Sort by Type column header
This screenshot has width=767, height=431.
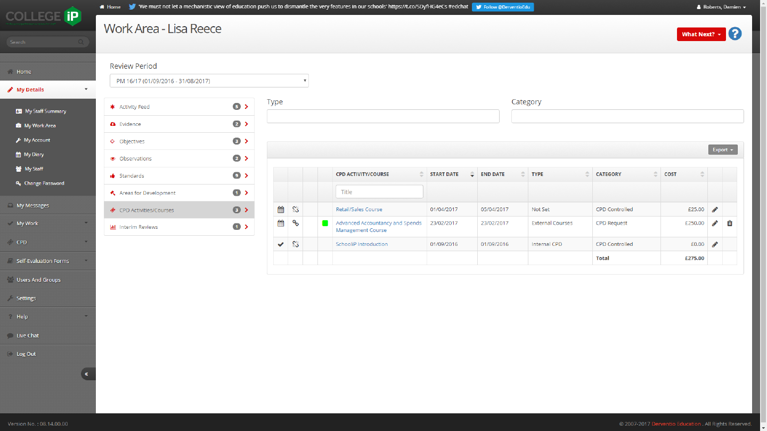[x=560, y=174]
